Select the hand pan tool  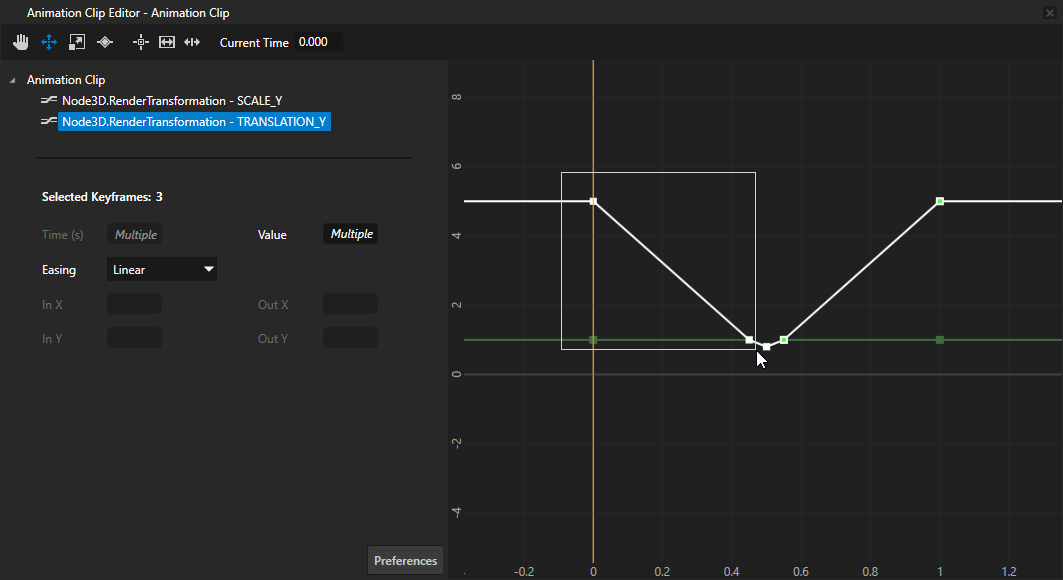20,42
